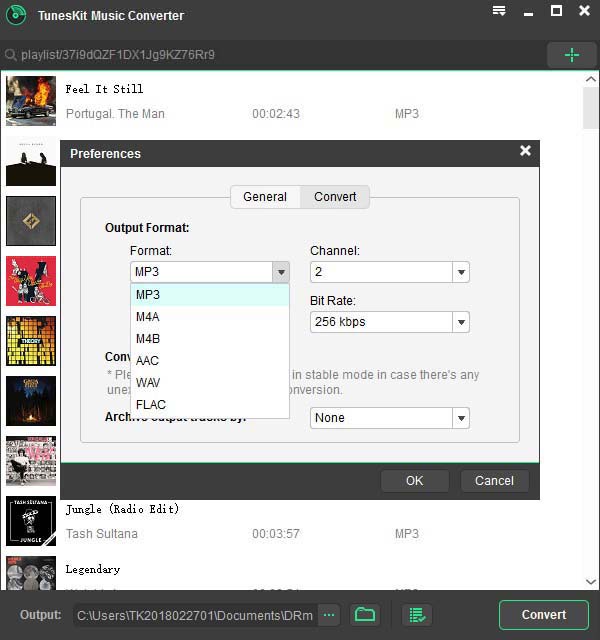Click the 00:03:57 duration value
The height and width of the screenshot is (640, 600).
click(276, 533)
